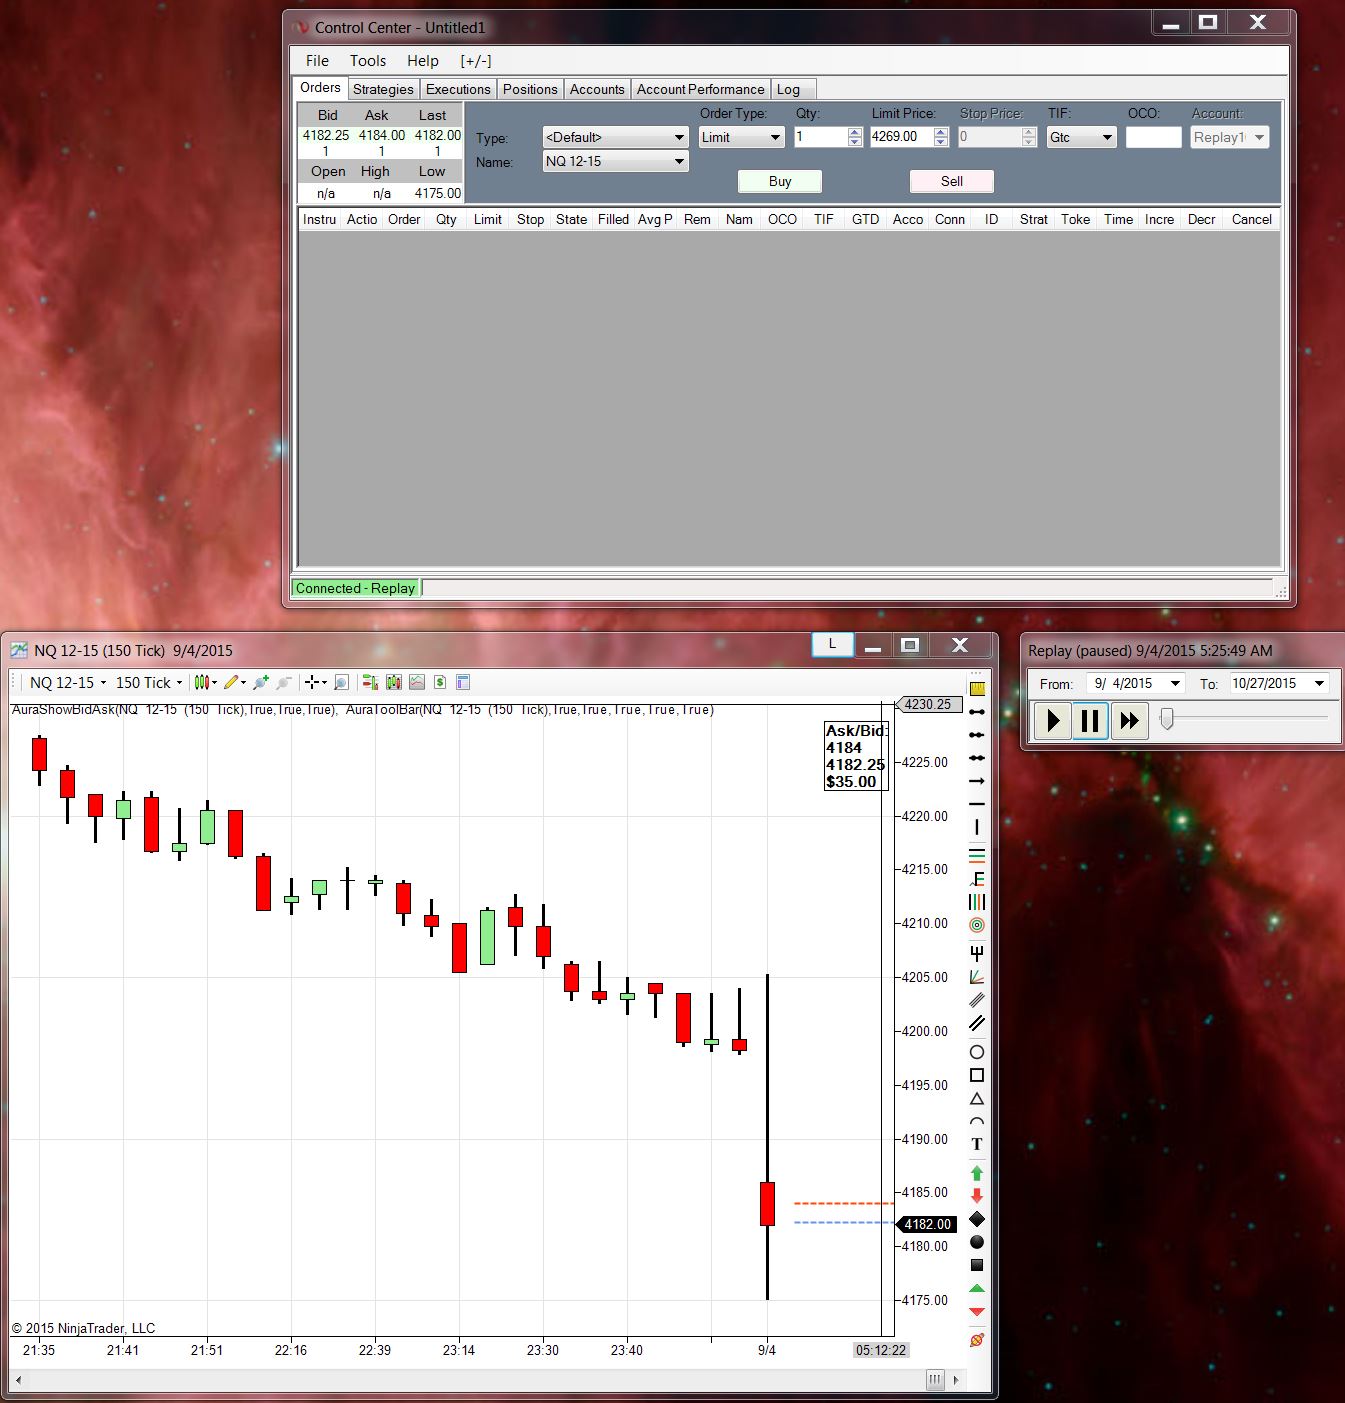The image size is (1345, 1403).
Task: Select the hollow Triangle drawing tool
Action: pos(977,1099)
